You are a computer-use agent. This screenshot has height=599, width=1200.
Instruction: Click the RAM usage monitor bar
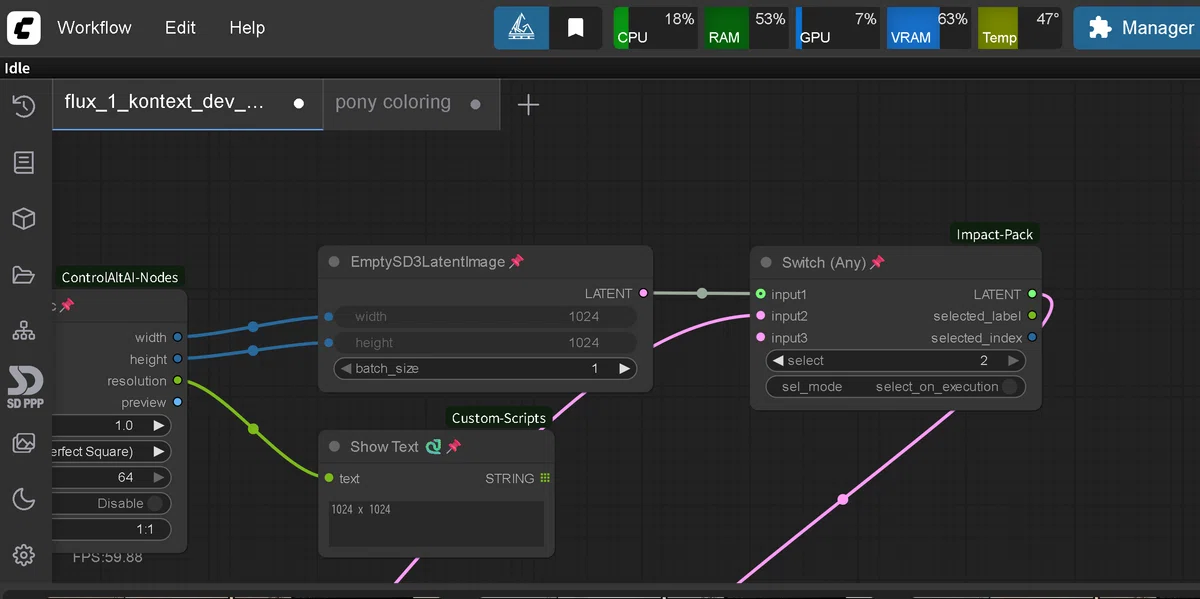coord(747,28)
